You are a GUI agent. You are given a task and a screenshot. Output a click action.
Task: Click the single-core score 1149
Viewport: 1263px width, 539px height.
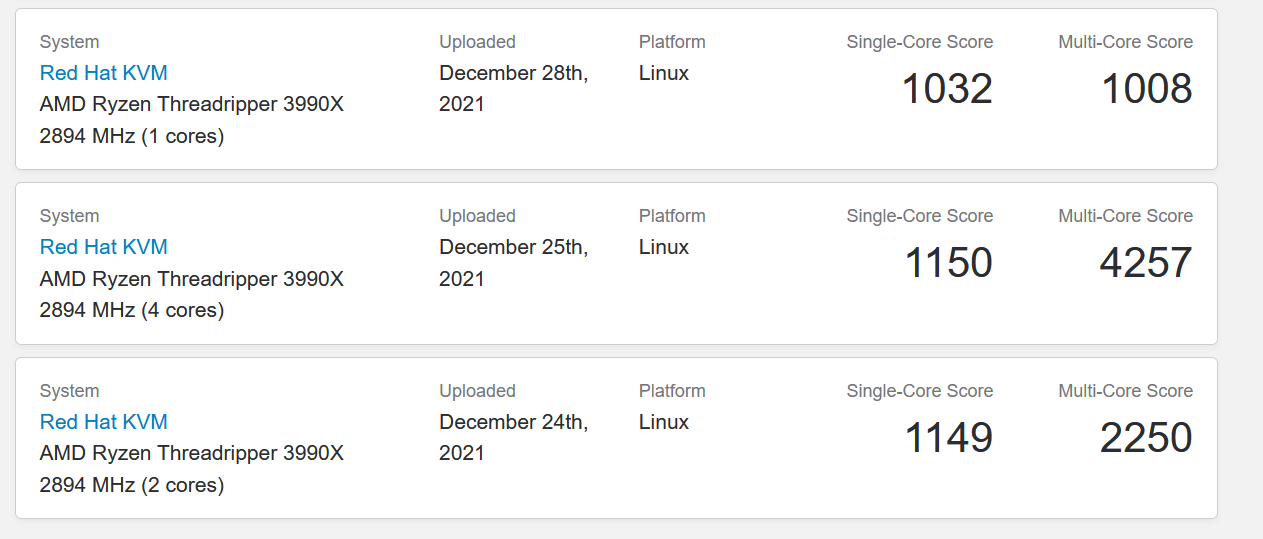point(948,438)
